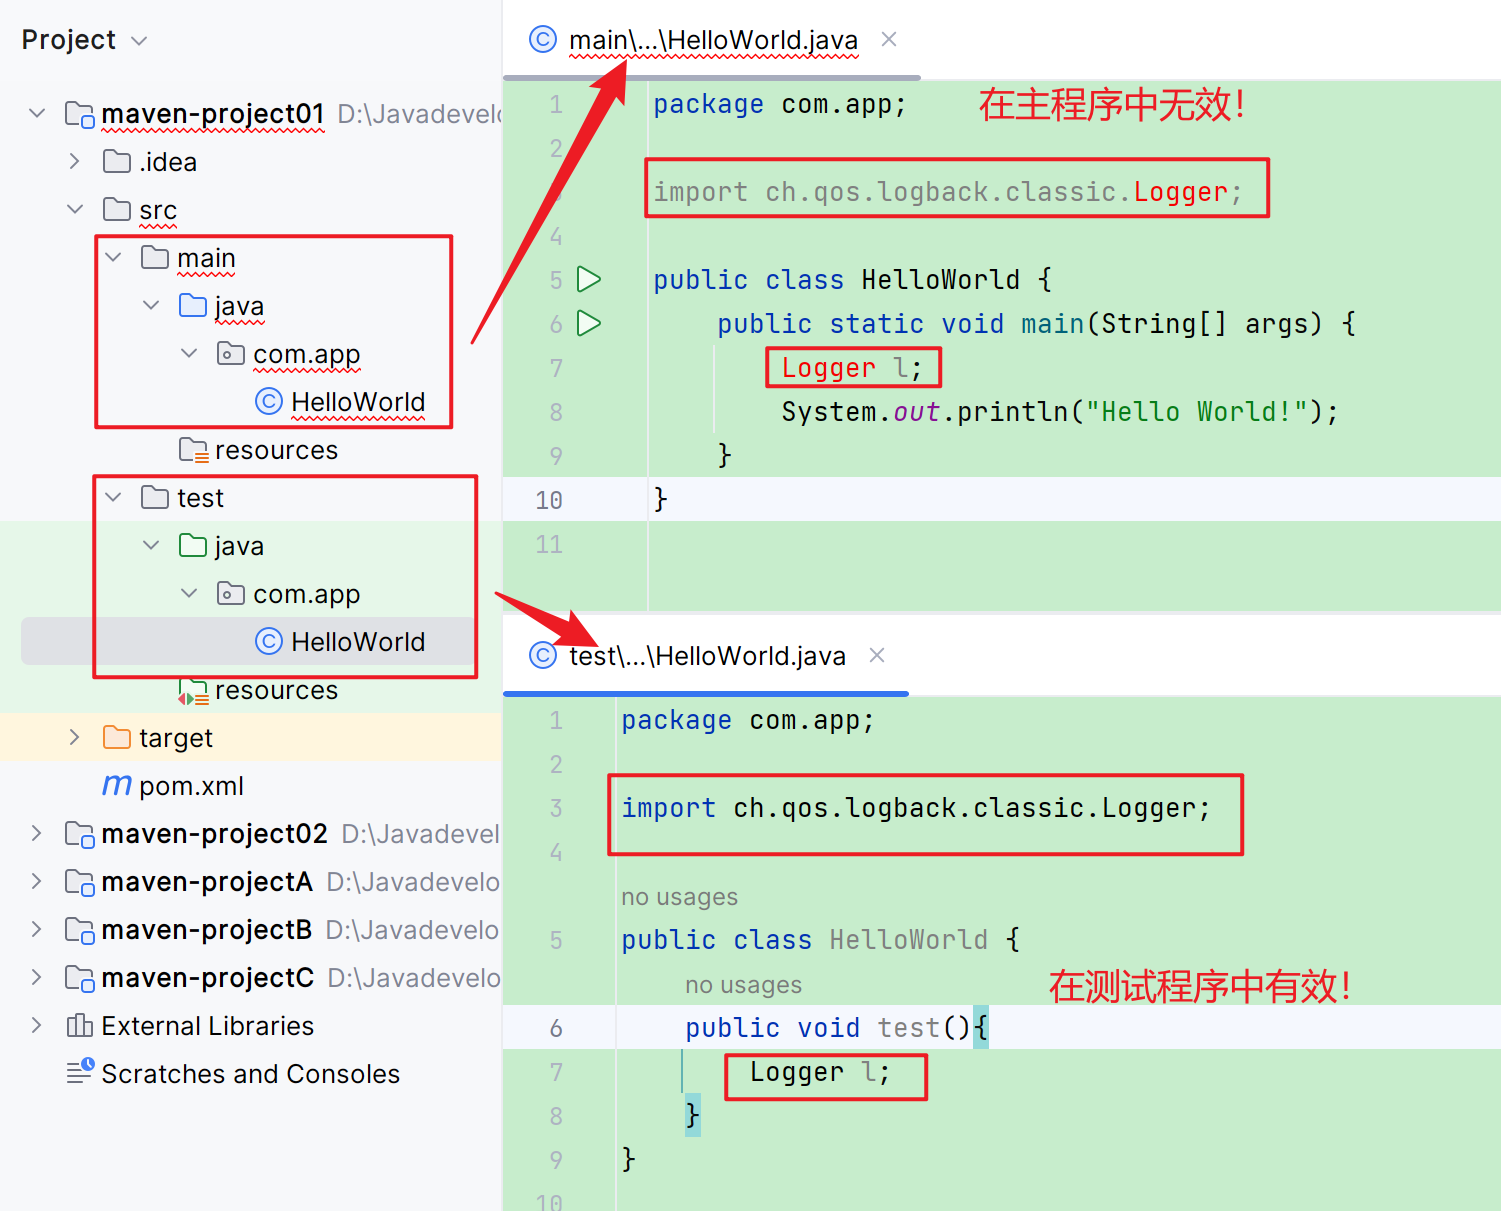Select resources folder under main

click(276, 450)
